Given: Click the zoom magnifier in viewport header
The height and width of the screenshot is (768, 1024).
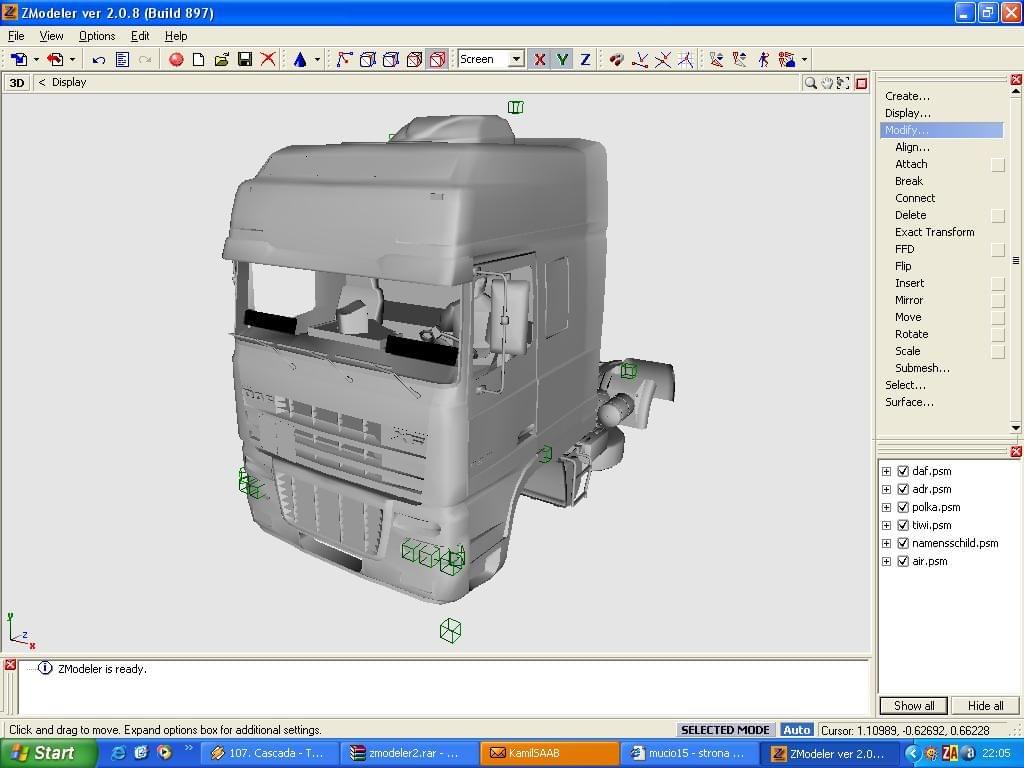Looking at the screenshot, I should pyautogui.click(x=810, y=83).
